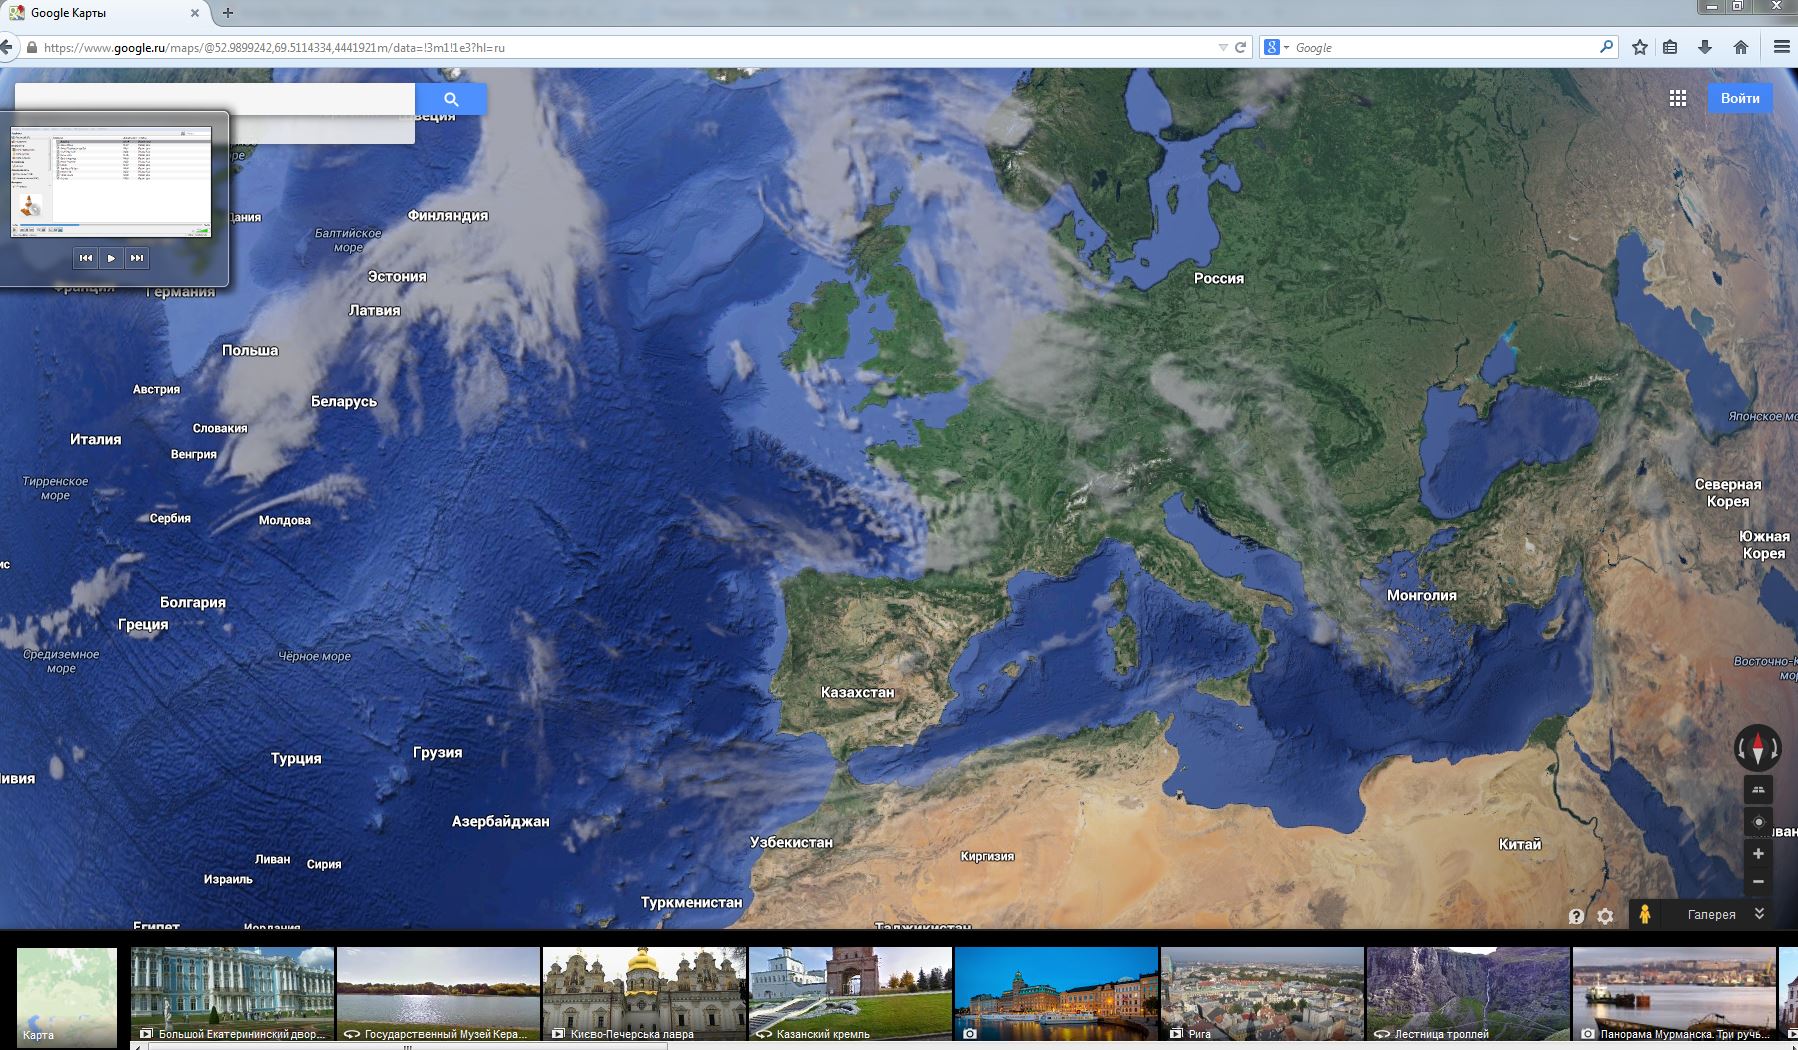This screenshot has width=1798, height=1050.
Task: Click the gallery horizontal scrollbar handle
Action: coord(407,1047)
